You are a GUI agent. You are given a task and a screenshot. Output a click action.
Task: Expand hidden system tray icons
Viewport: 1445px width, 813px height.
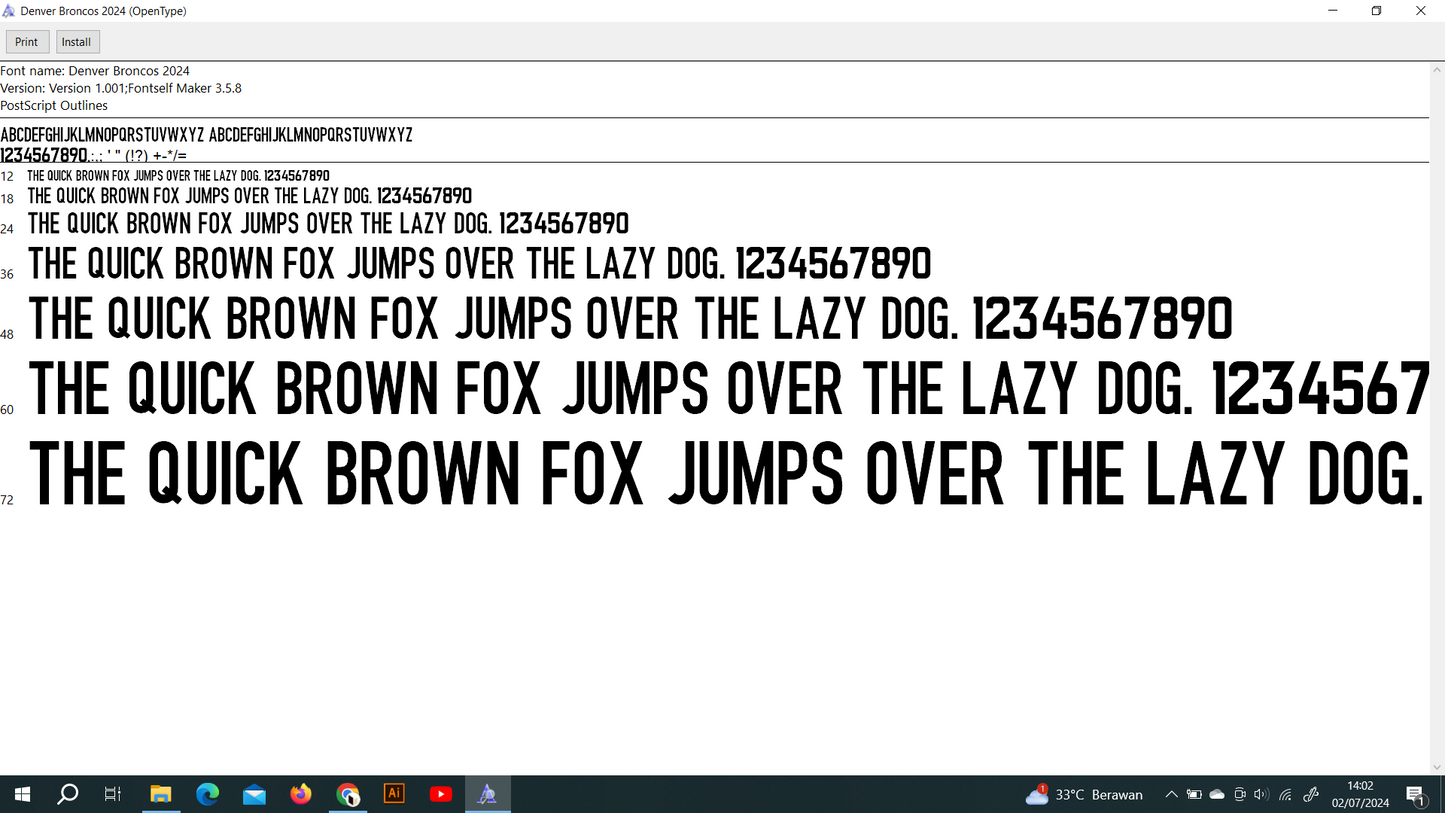[1171, 795]
